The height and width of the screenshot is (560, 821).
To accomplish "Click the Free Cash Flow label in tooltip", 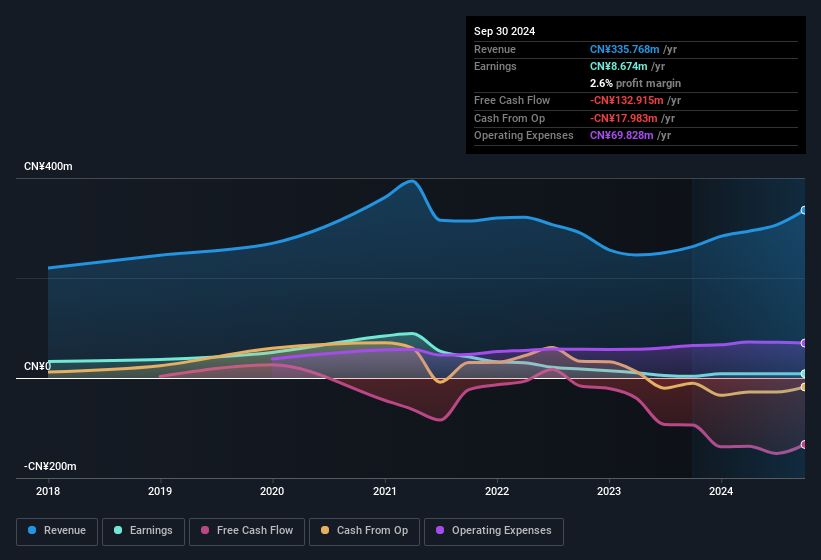I will tap(512, 100).
